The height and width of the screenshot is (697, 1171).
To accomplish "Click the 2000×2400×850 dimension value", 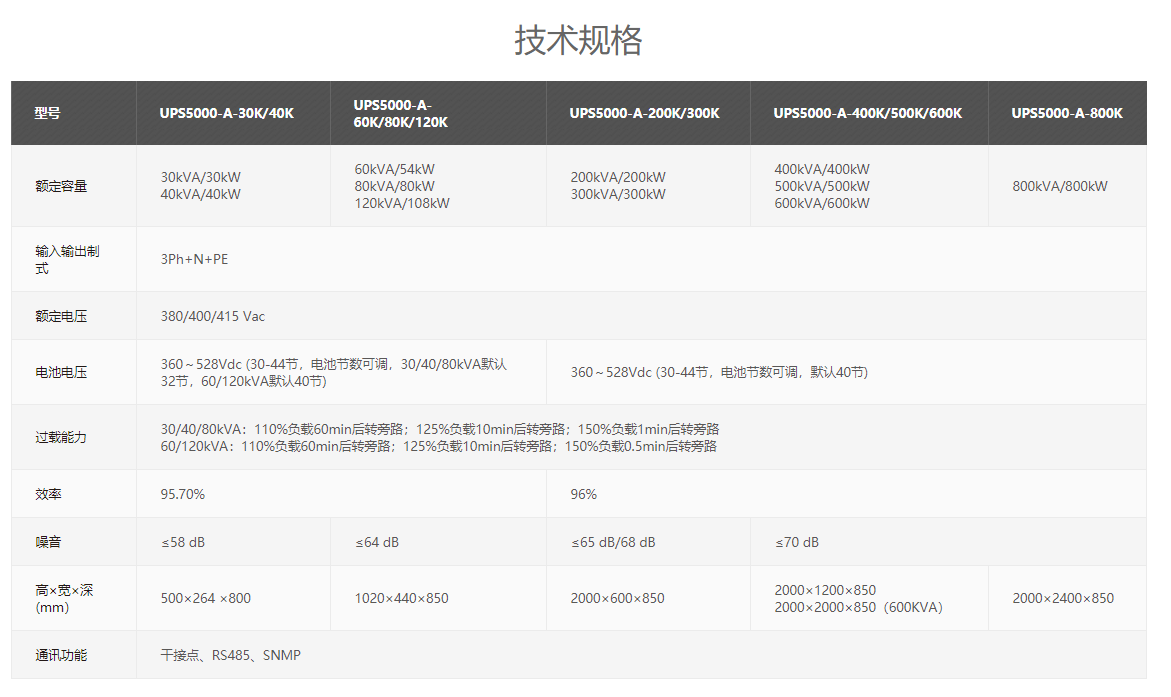I will click(x=1063, y=598).
